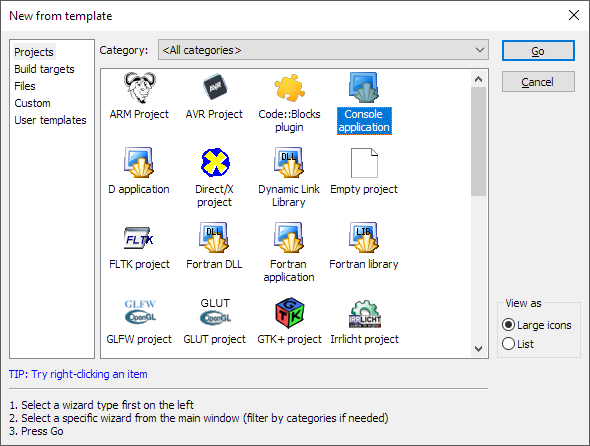Close the New from template window
This screenshot has width=590, height=446.
point(574,15)
